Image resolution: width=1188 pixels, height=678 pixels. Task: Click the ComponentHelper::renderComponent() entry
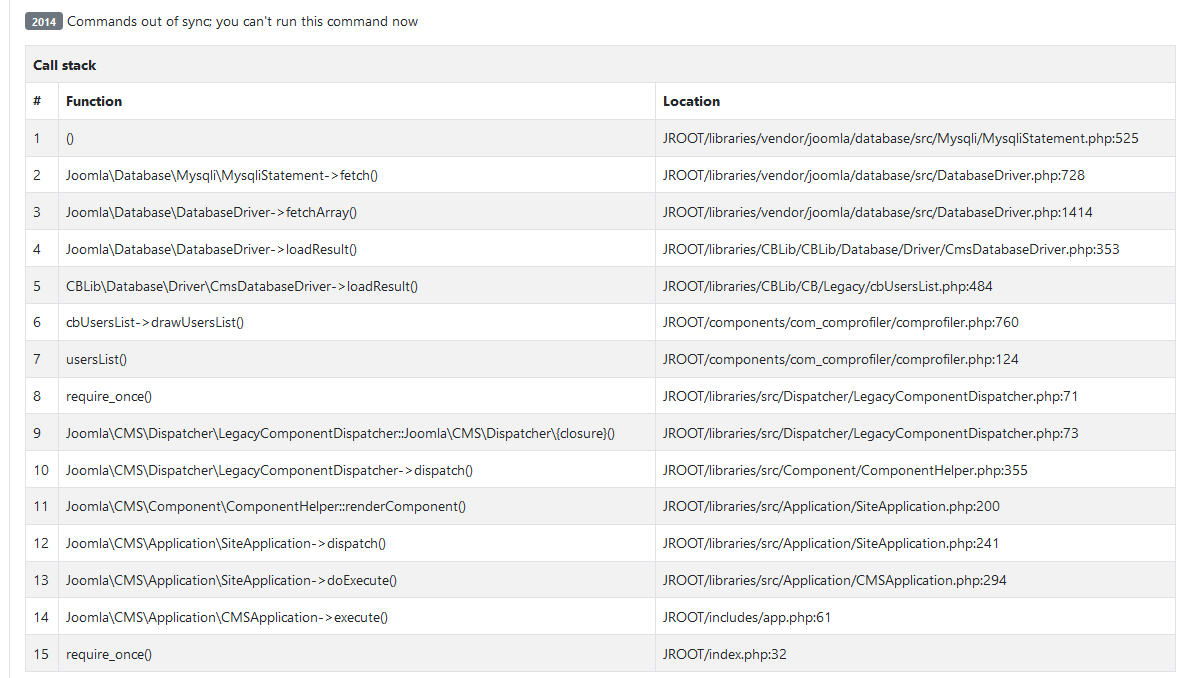point(266,506)
